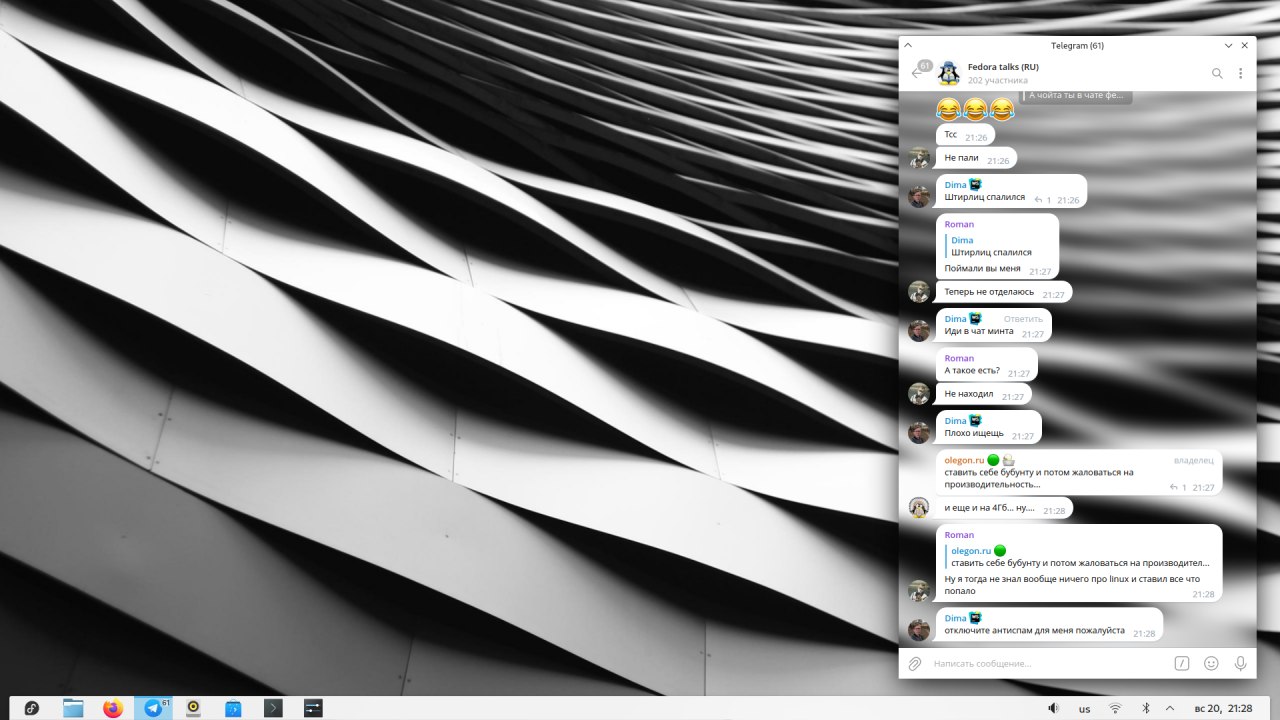Open the three-dot chat options menu
The height and width of the screenshot is (720, 1280).
pos(1241,73)
